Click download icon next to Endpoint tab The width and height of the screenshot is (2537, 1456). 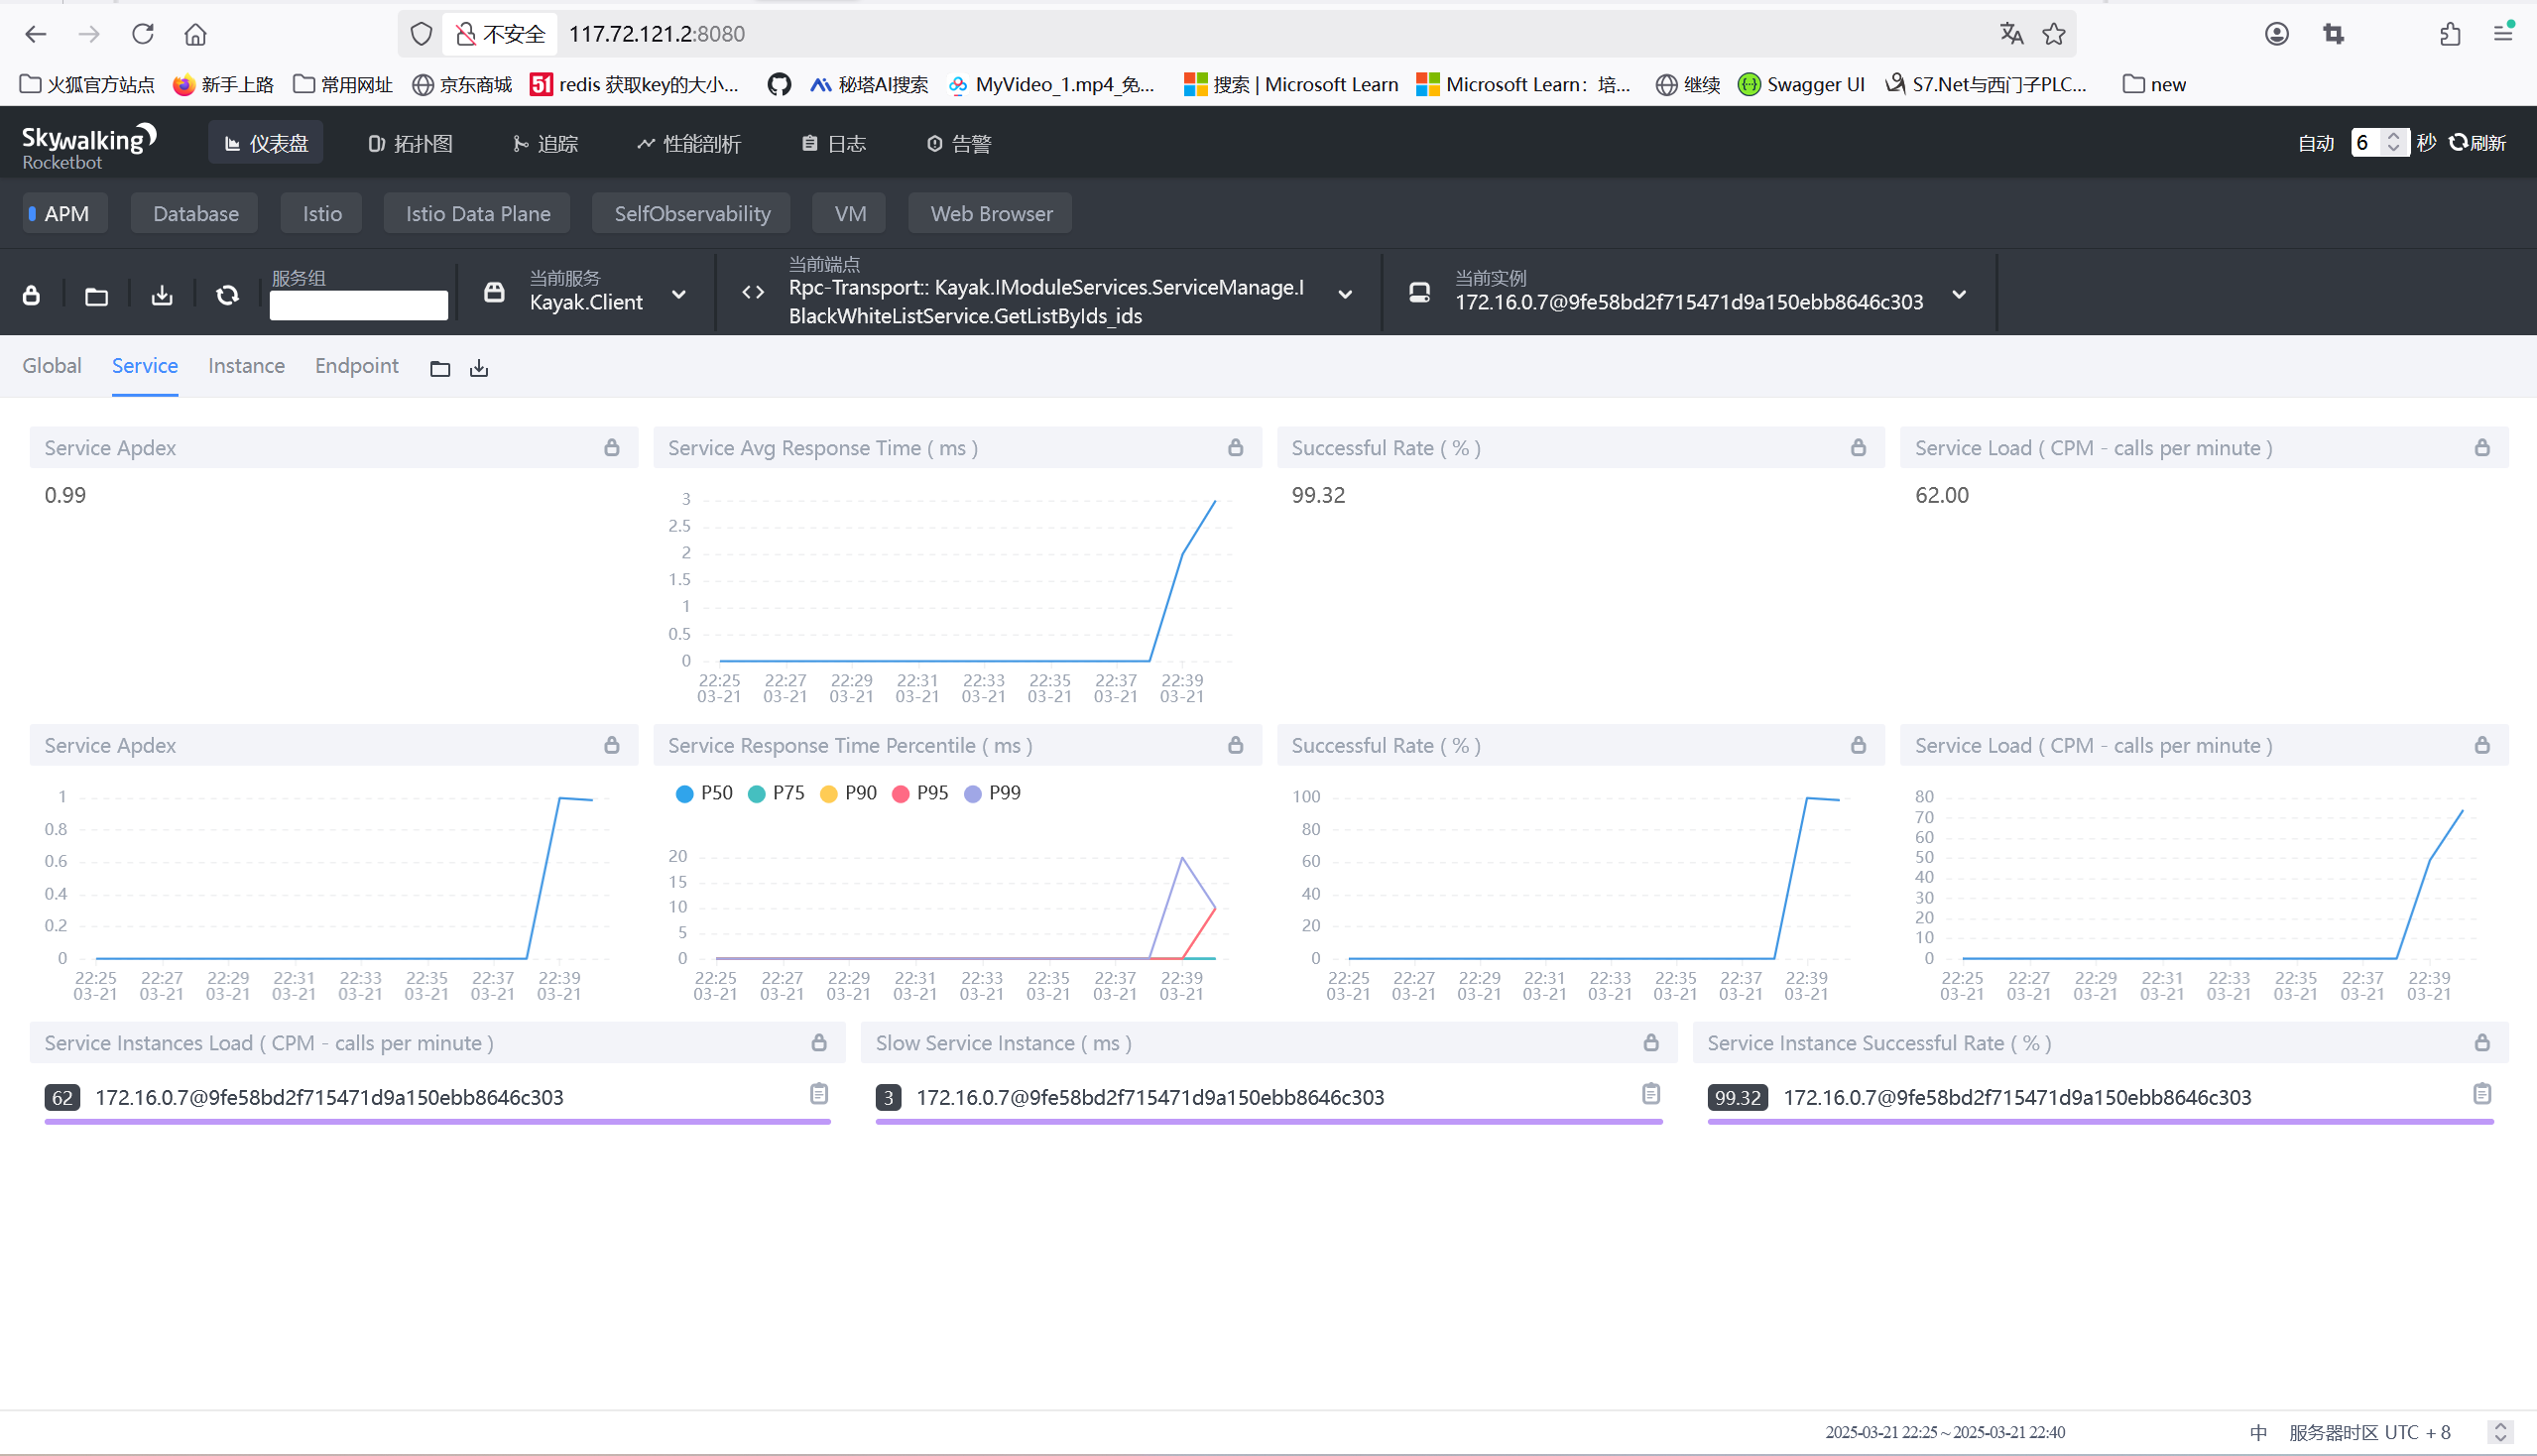tap(479, 369)
